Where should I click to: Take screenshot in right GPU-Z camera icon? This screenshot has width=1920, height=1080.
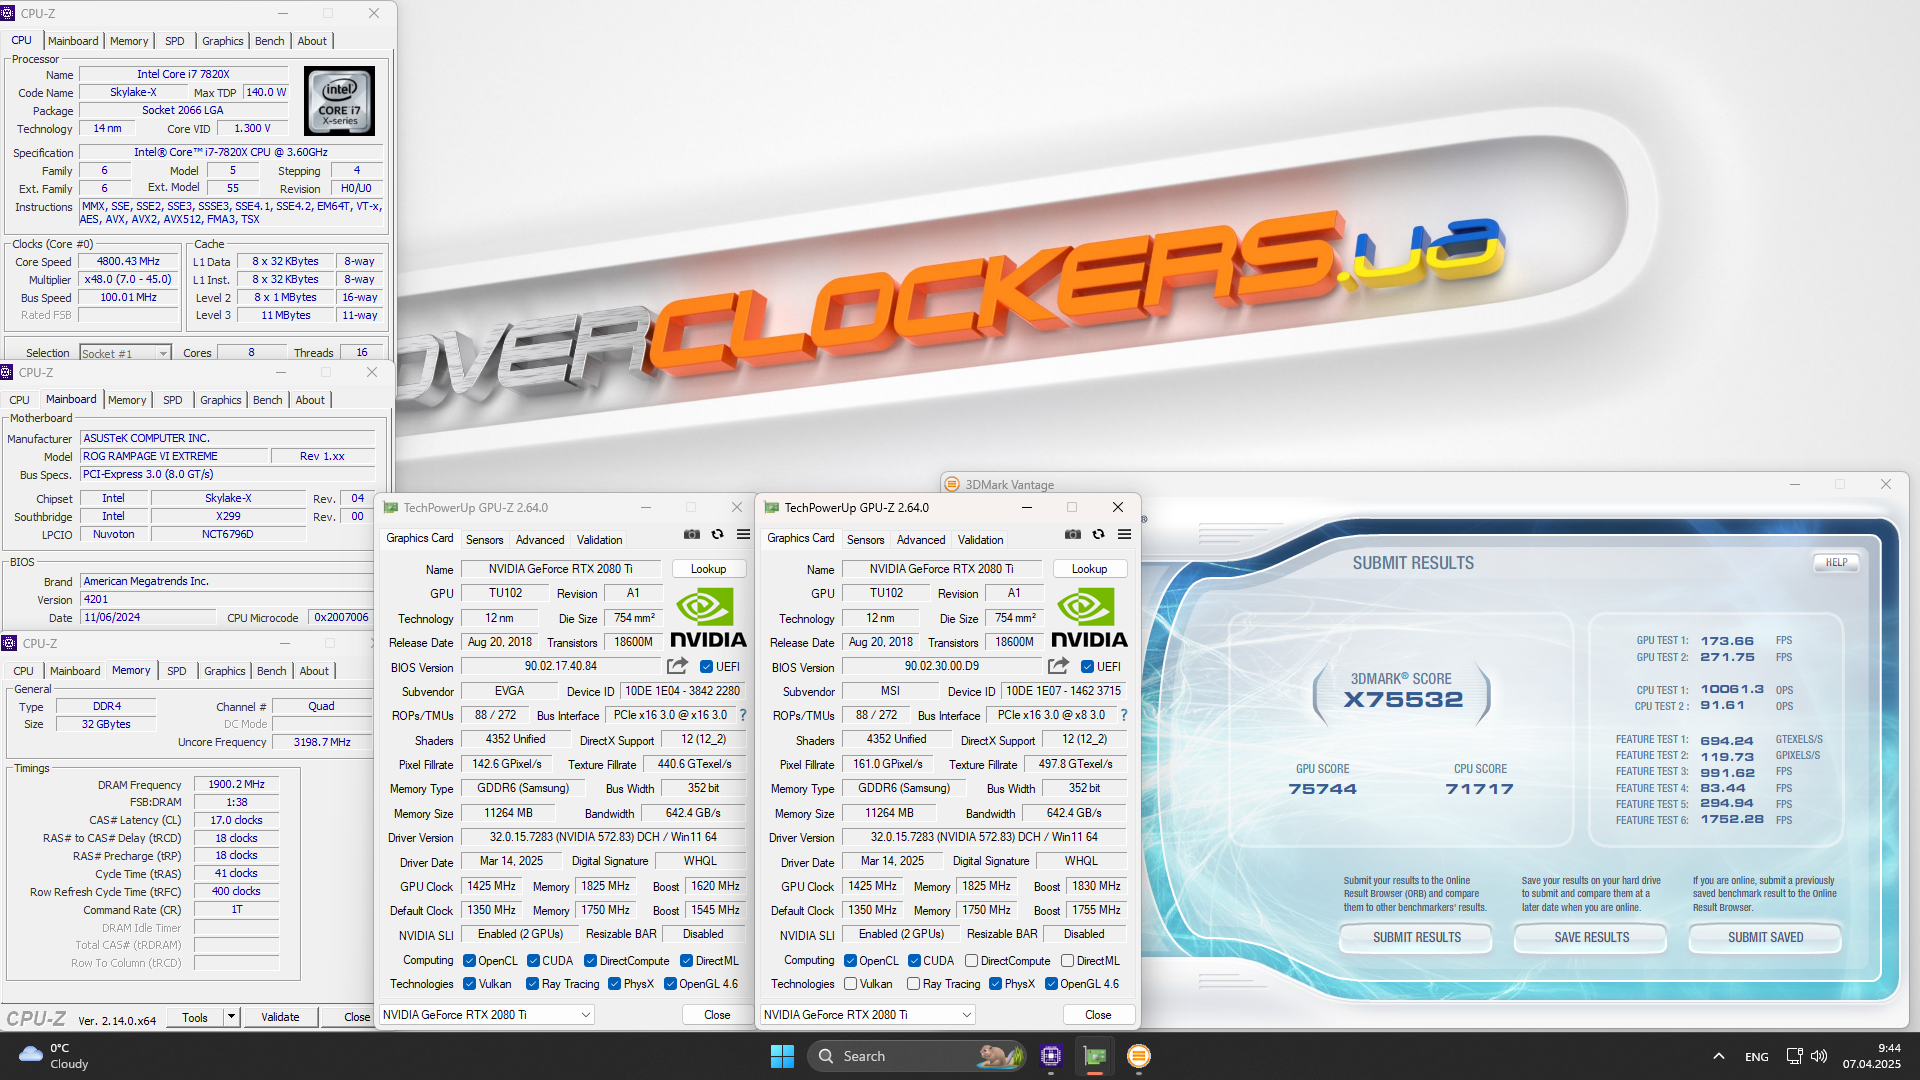point(1072,535)
